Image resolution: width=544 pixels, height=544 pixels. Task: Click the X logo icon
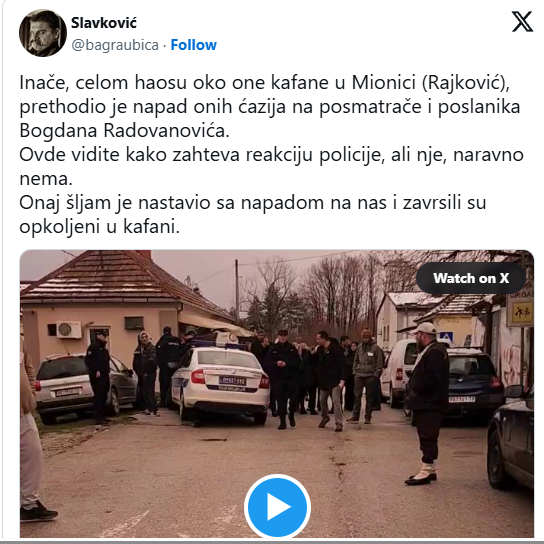522,22
